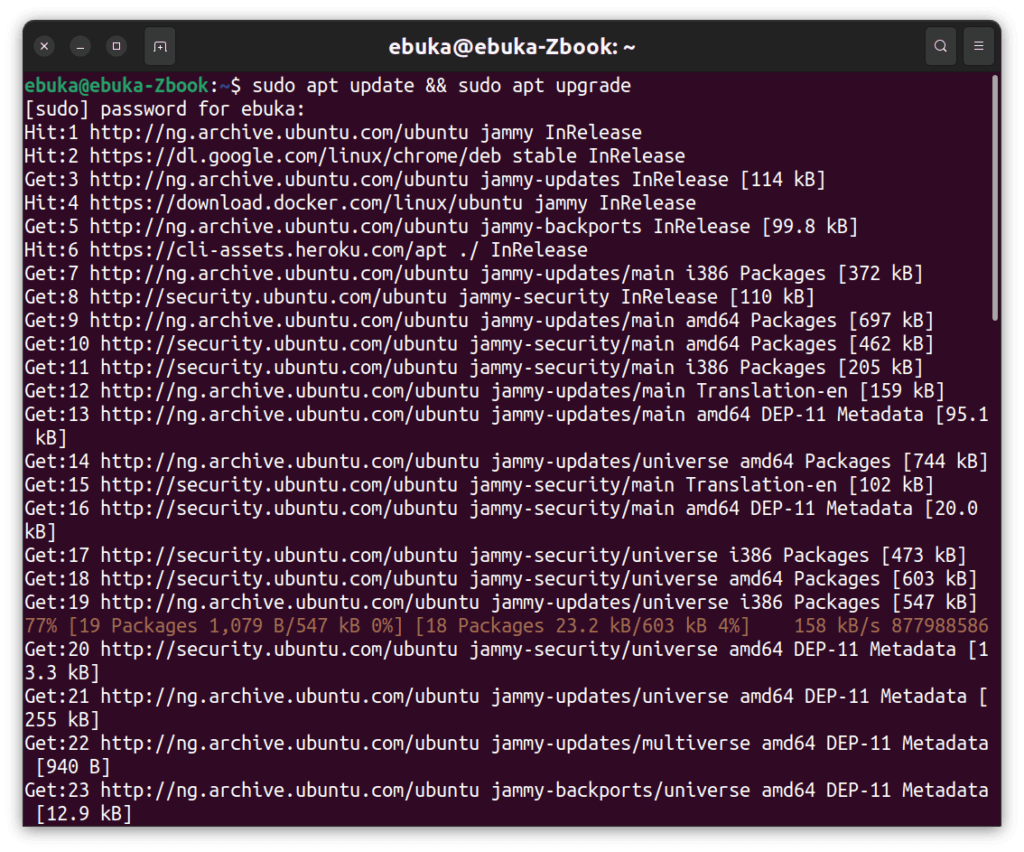
Task: Click the 'Get:8' jammy-security InRelease line
Action: click(419, 297)
